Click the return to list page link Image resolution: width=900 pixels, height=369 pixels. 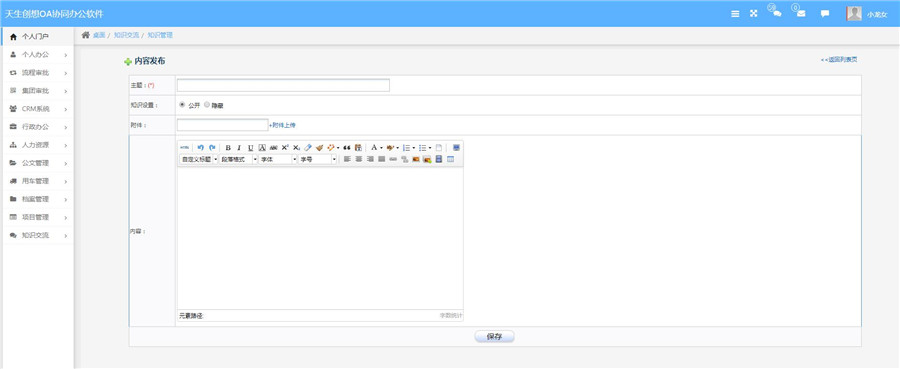click(839, 59)
